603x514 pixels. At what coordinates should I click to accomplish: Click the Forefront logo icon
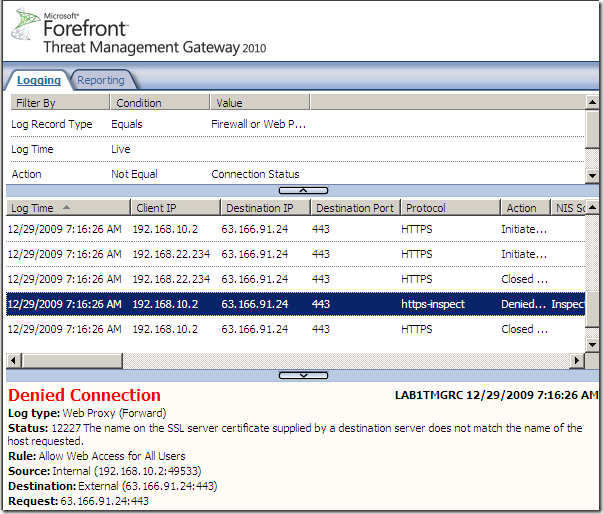(25, 24)
